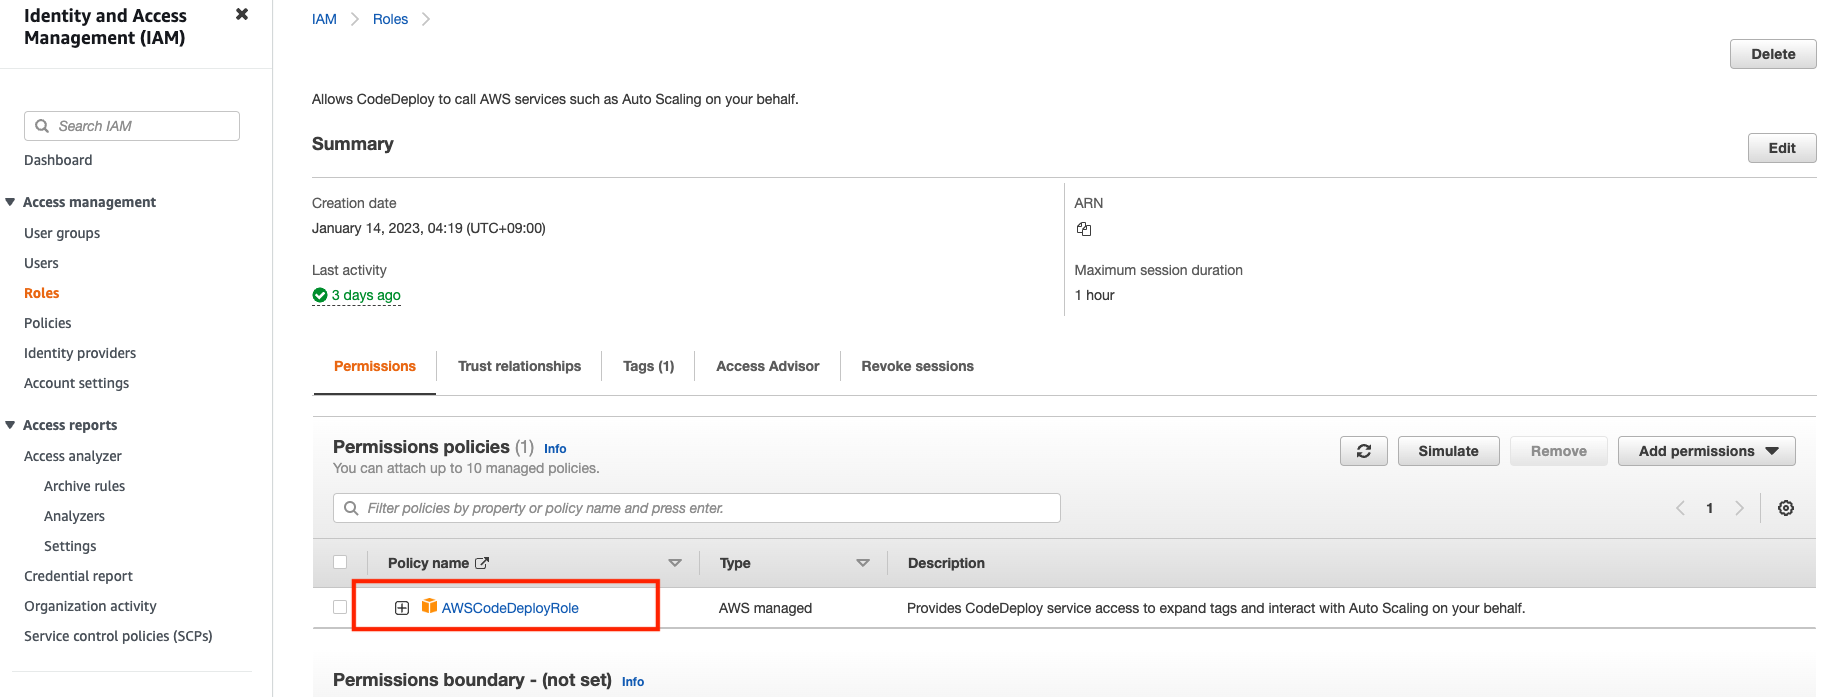The height and width of the screenshot is (697, 1826).
Task: Open User groups in sidebar
Action: coord(62,233)
